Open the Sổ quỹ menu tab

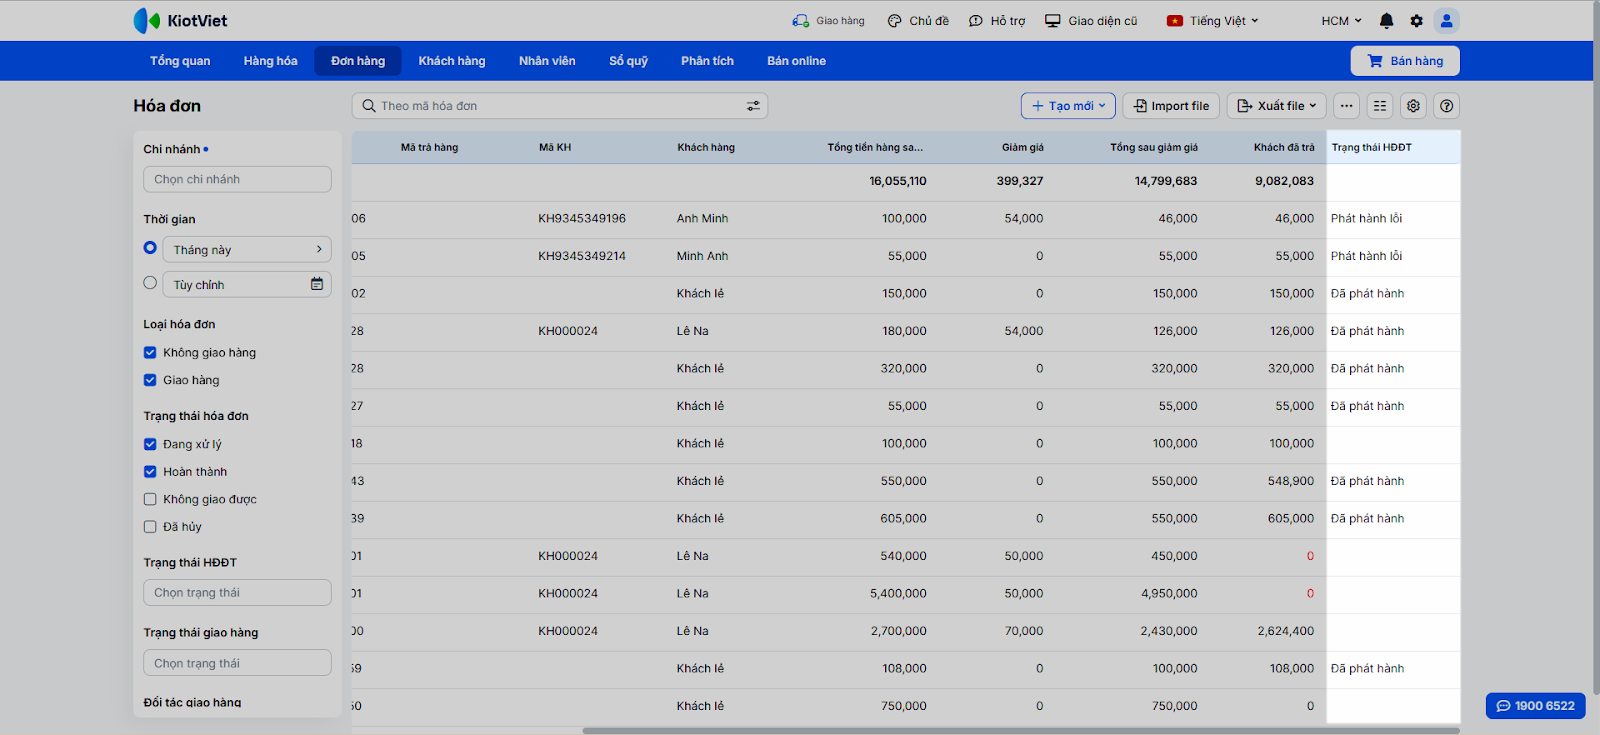click(x=628, y=61)
